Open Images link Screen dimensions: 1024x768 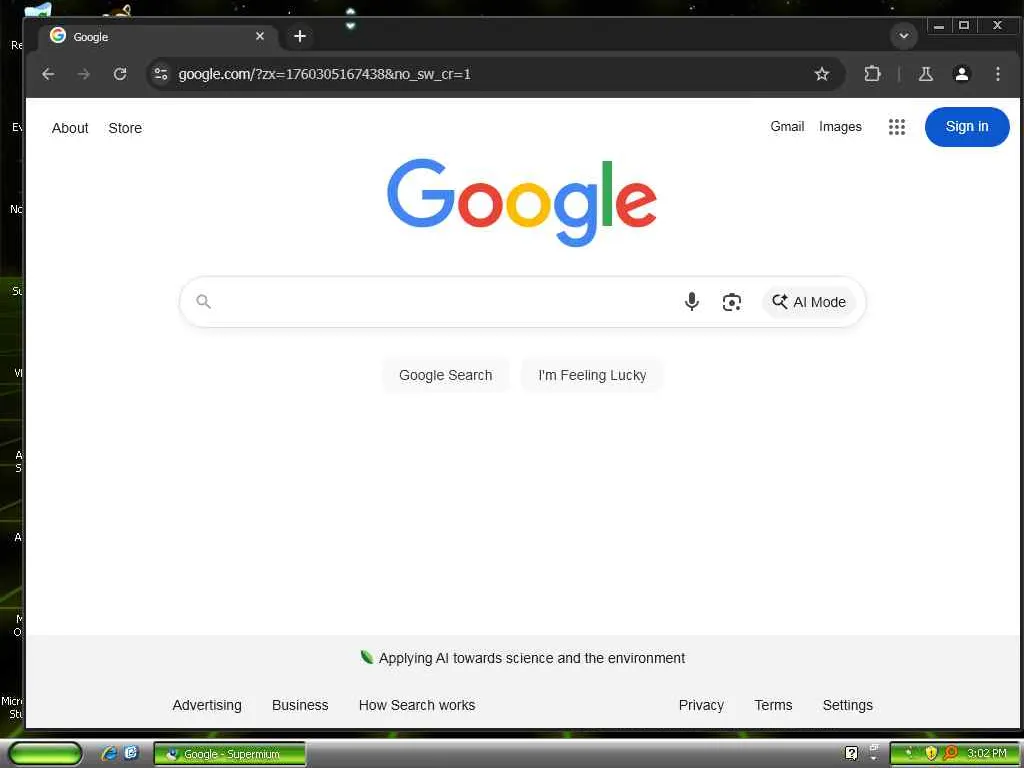pos(840,127)
